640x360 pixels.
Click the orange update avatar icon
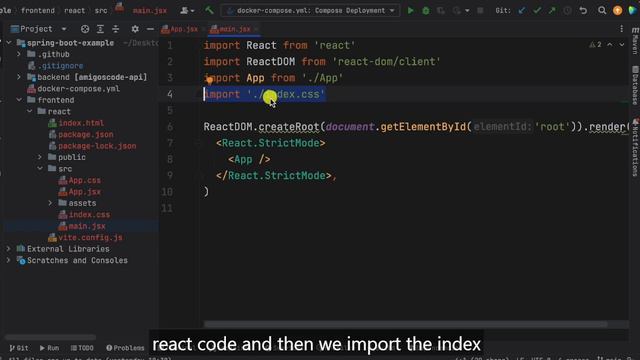pos(617,11)
